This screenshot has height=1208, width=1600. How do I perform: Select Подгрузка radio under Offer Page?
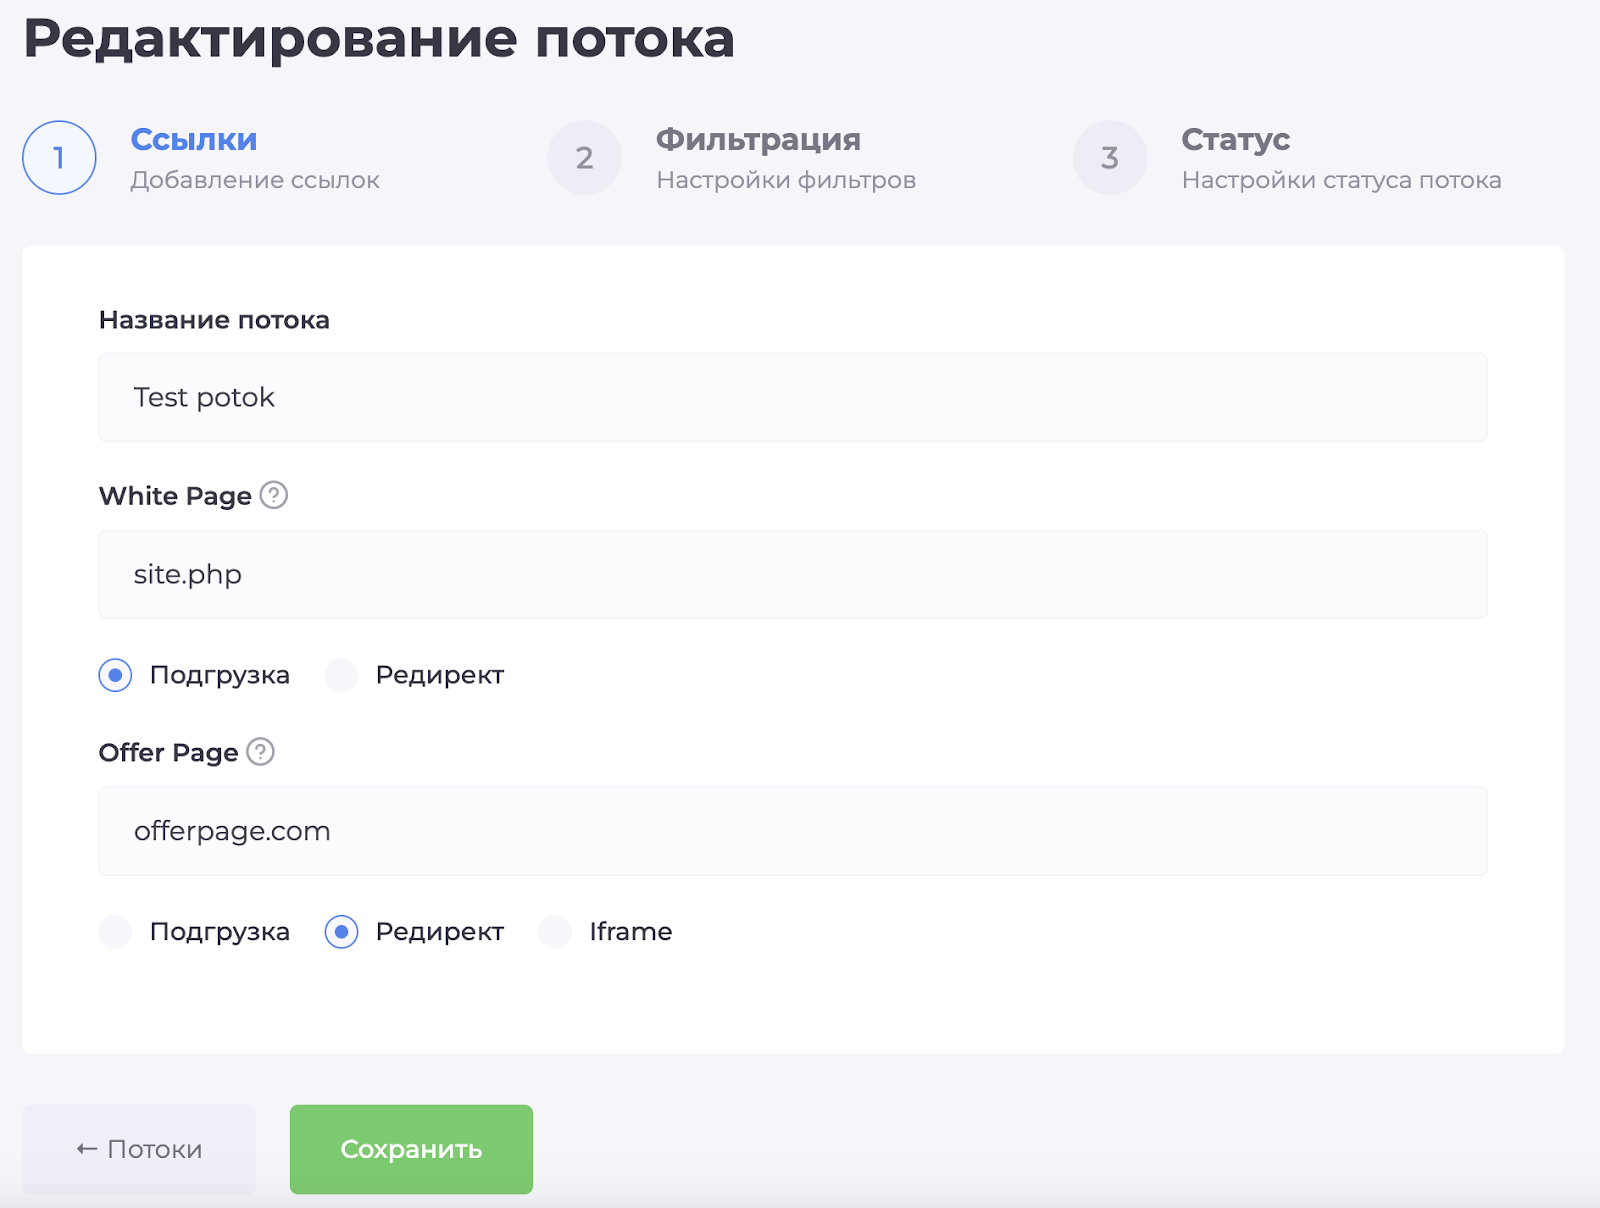[115, 932]
